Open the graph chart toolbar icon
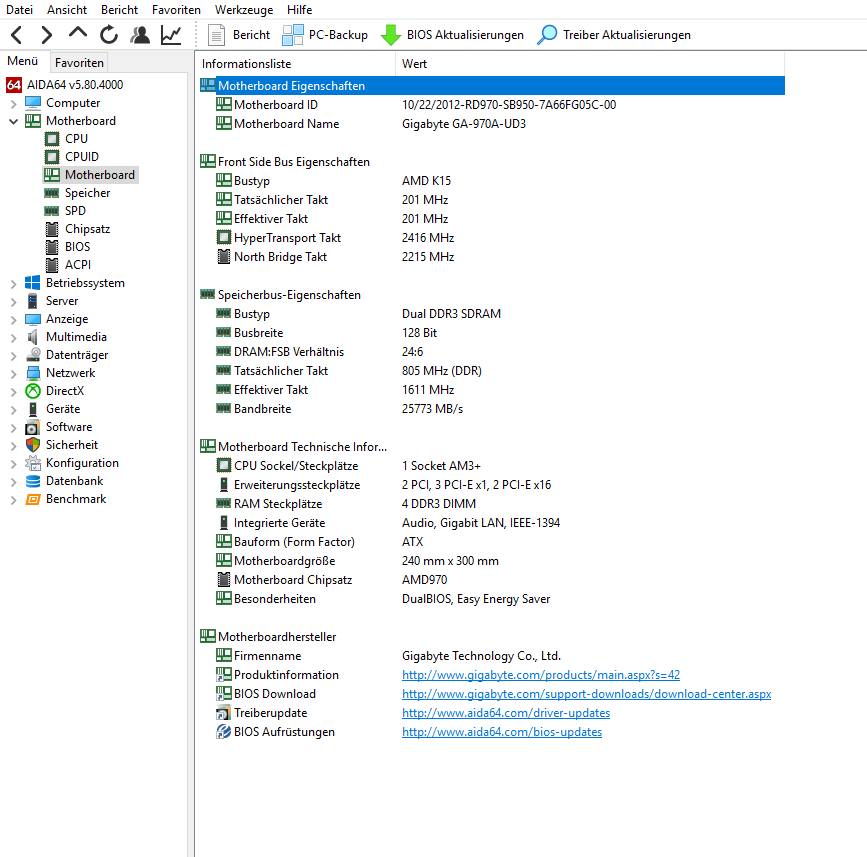Screen dimensions: 867x857 [171, 35]
